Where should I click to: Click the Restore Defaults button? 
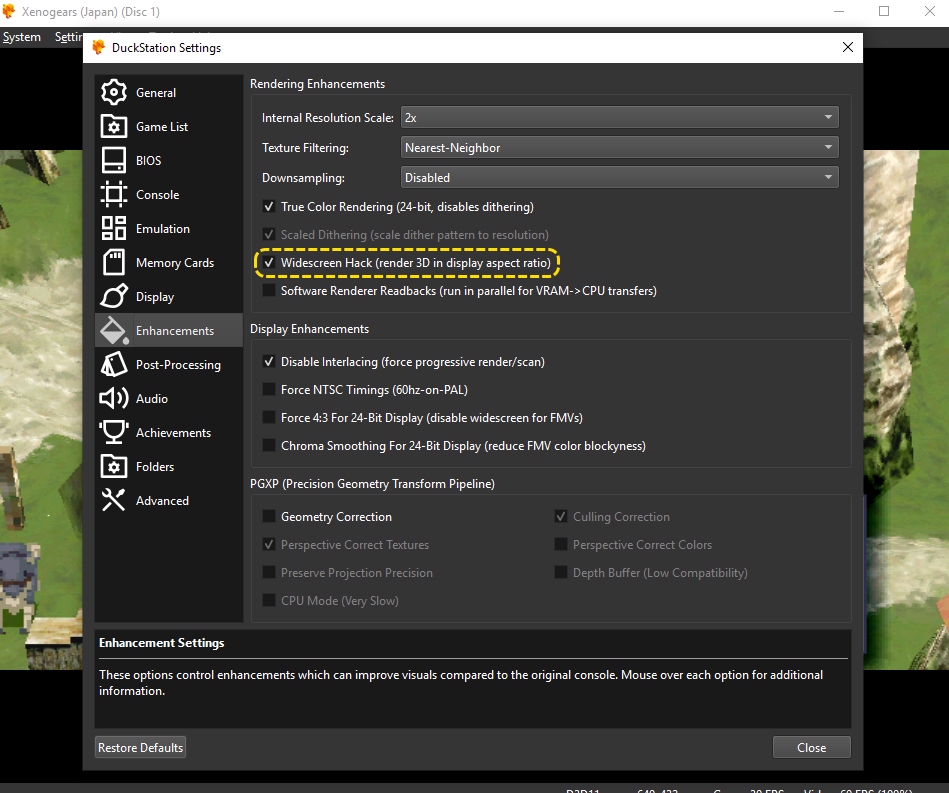pos(140,748)
